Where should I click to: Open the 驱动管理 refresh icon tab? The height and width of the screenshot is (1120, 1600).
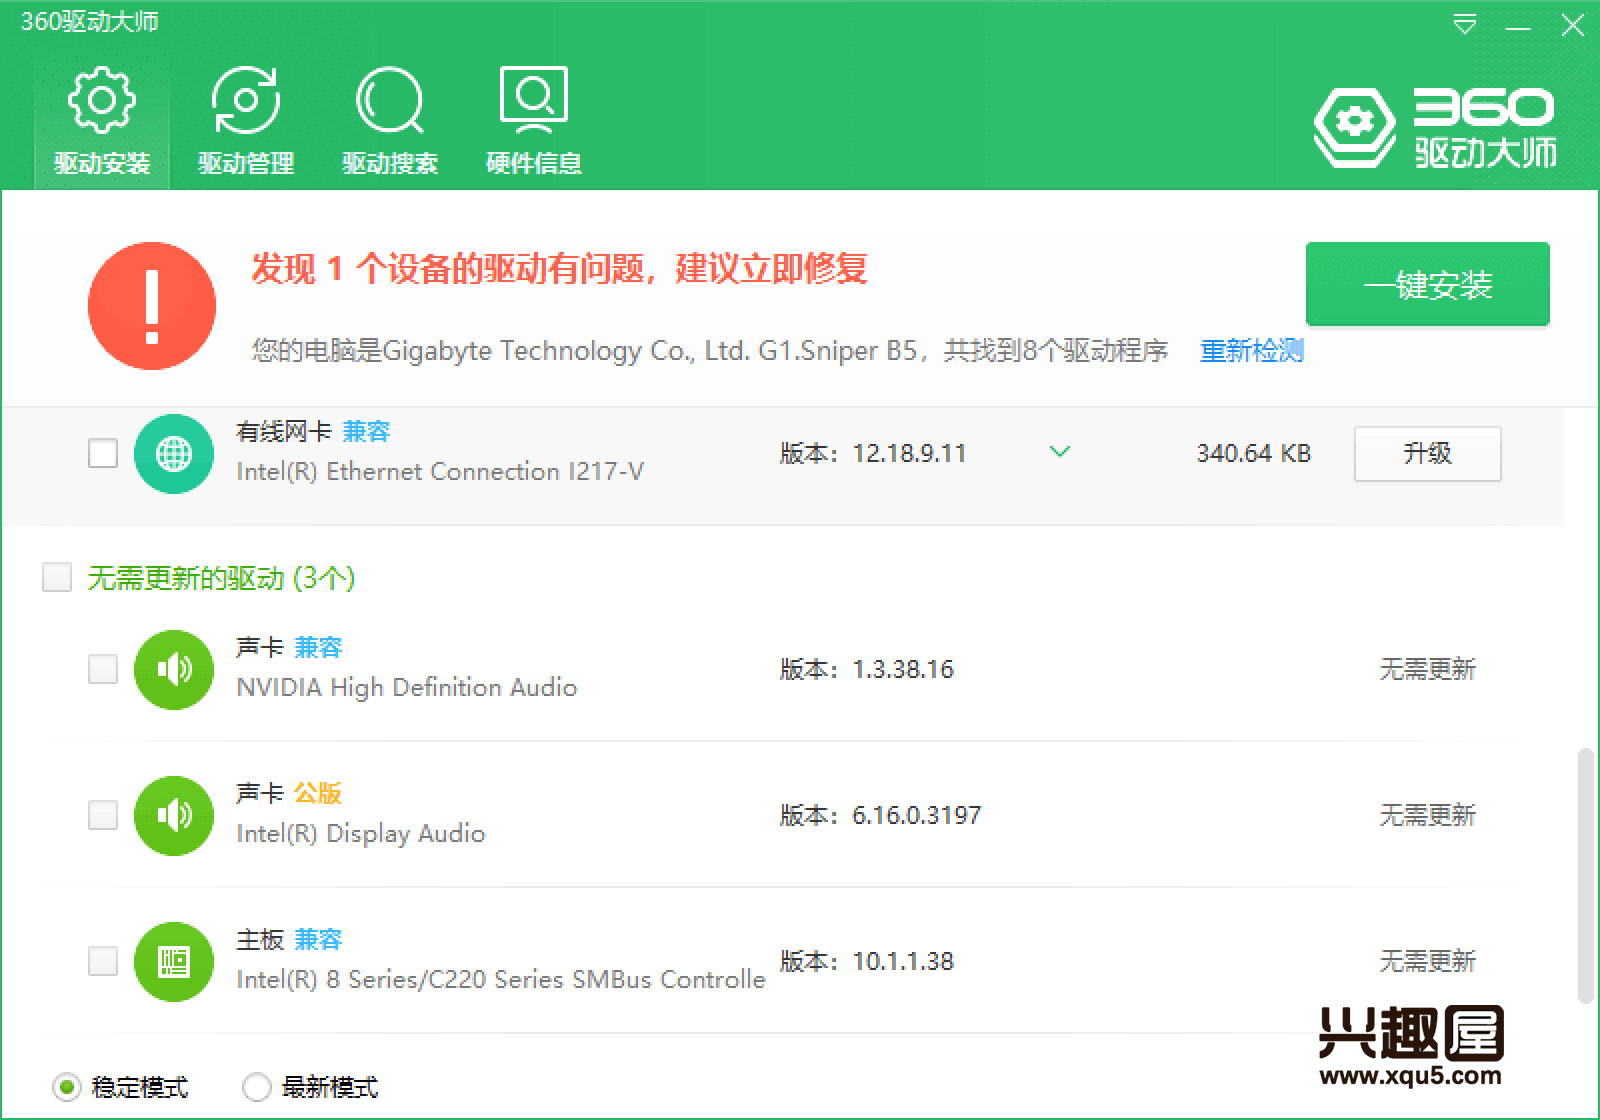246,121
